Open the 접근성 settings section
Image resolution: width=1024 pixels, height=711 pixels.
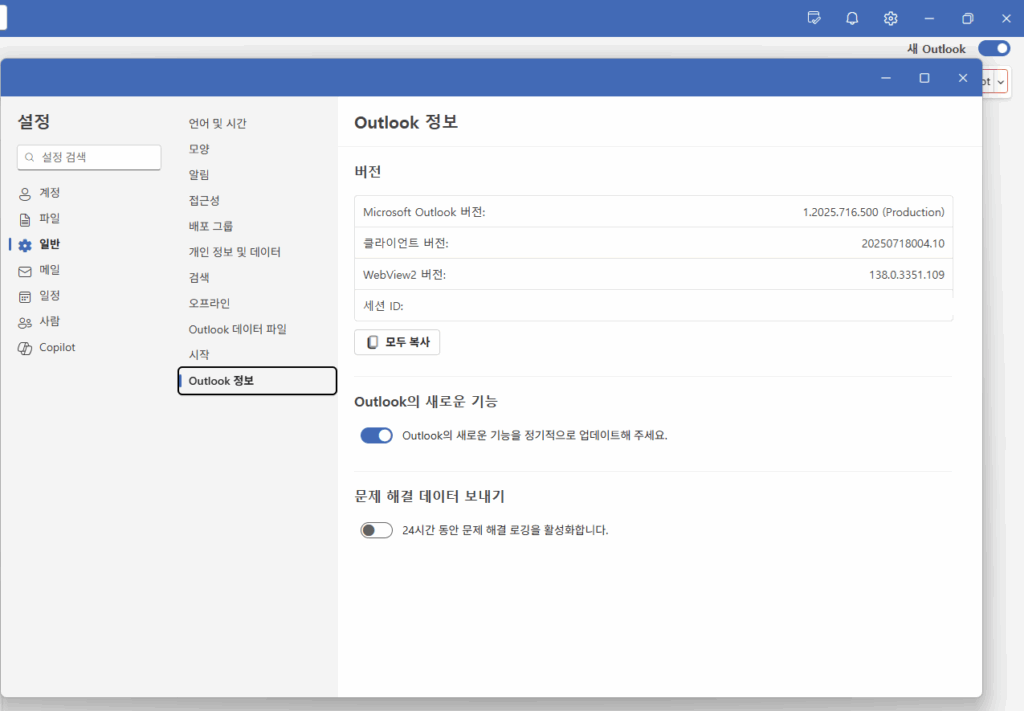click(x=204, y=201)
